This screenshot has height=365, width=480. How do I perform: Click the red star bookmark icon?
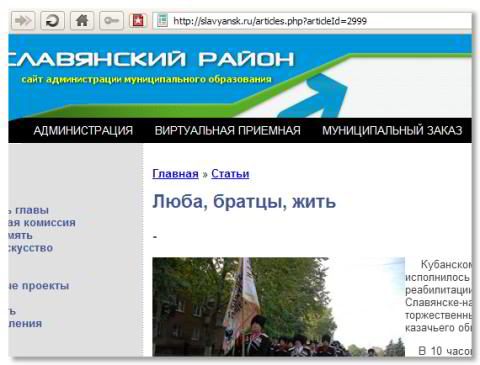coord(138,21)
